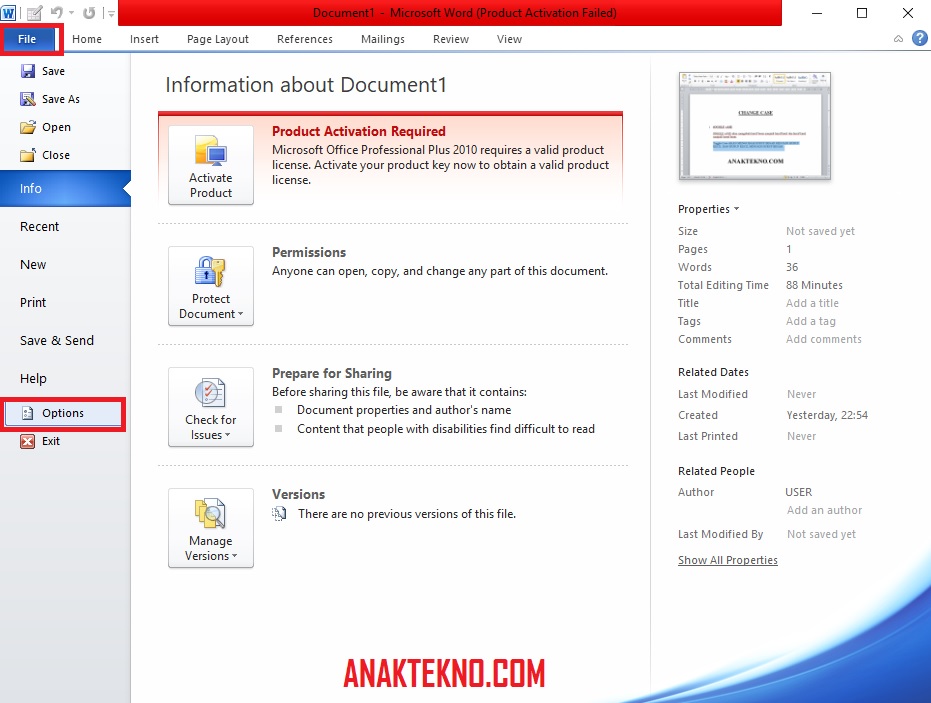Click the Open folder icon
Viewport: 931px width, 703px height.
click(27, 127)
